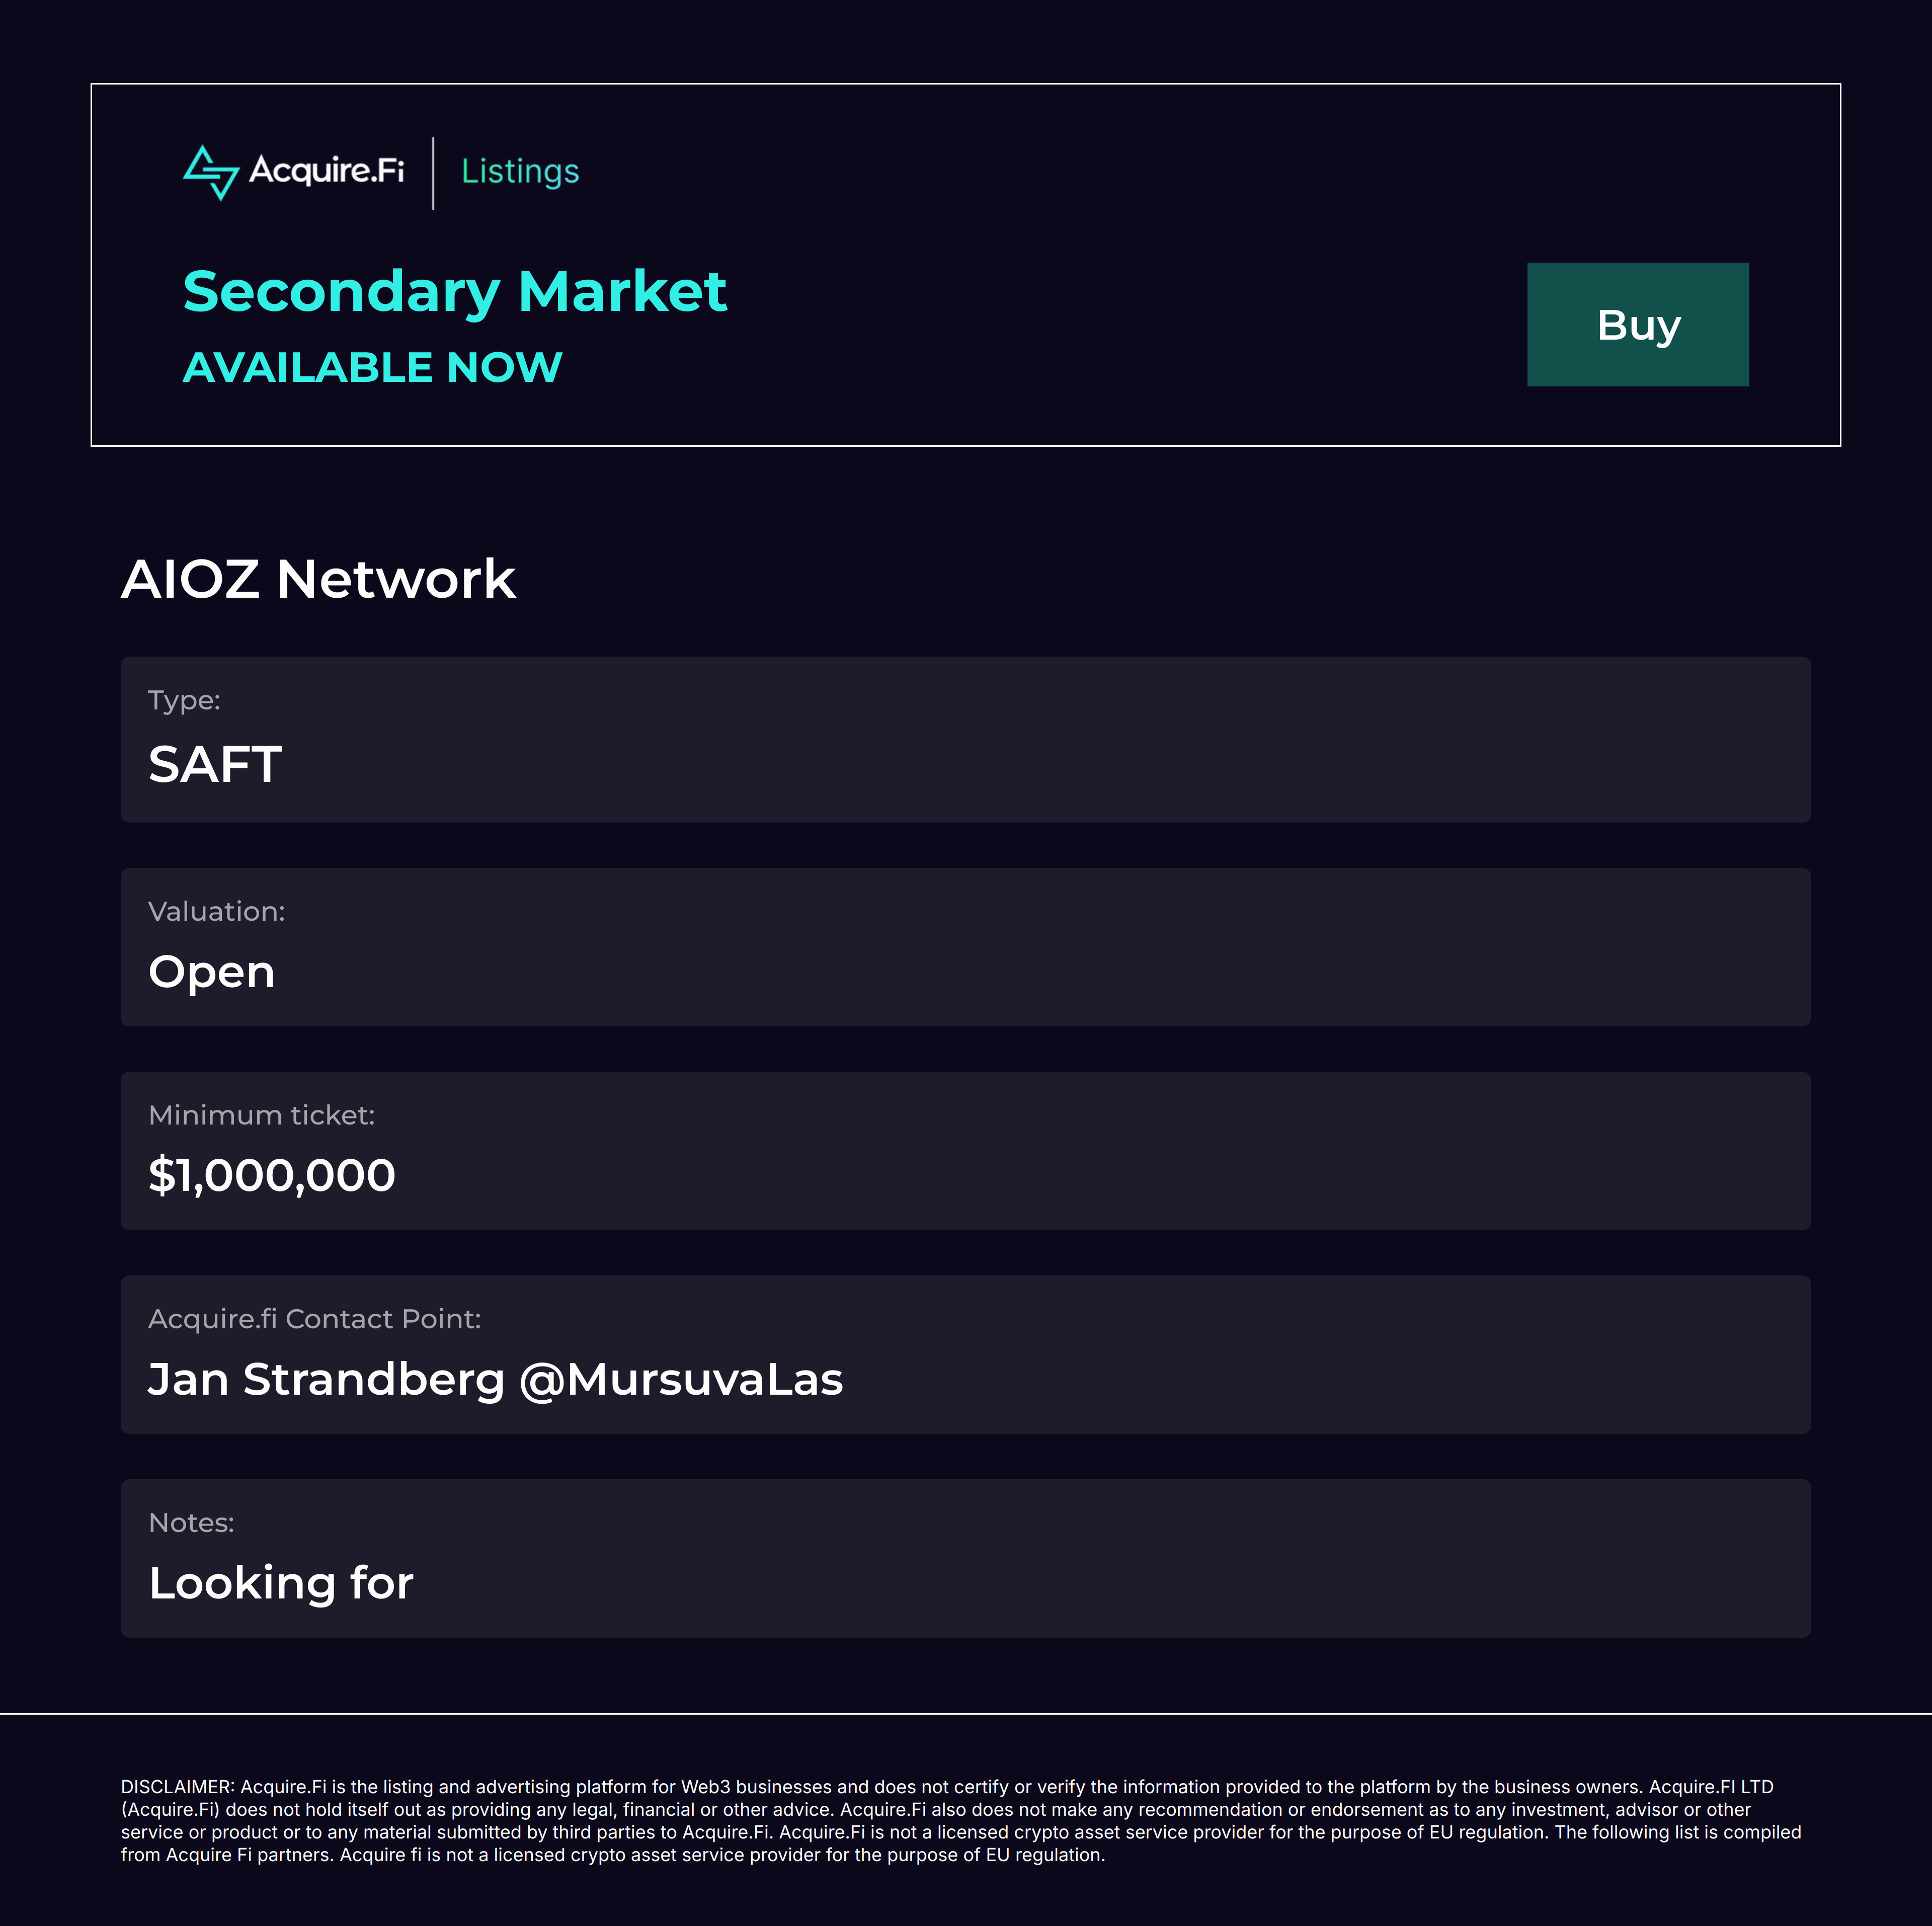Click the Notes field label
The width and height of the screenshot is (1932, 1926).
(x=191, y=1522)
